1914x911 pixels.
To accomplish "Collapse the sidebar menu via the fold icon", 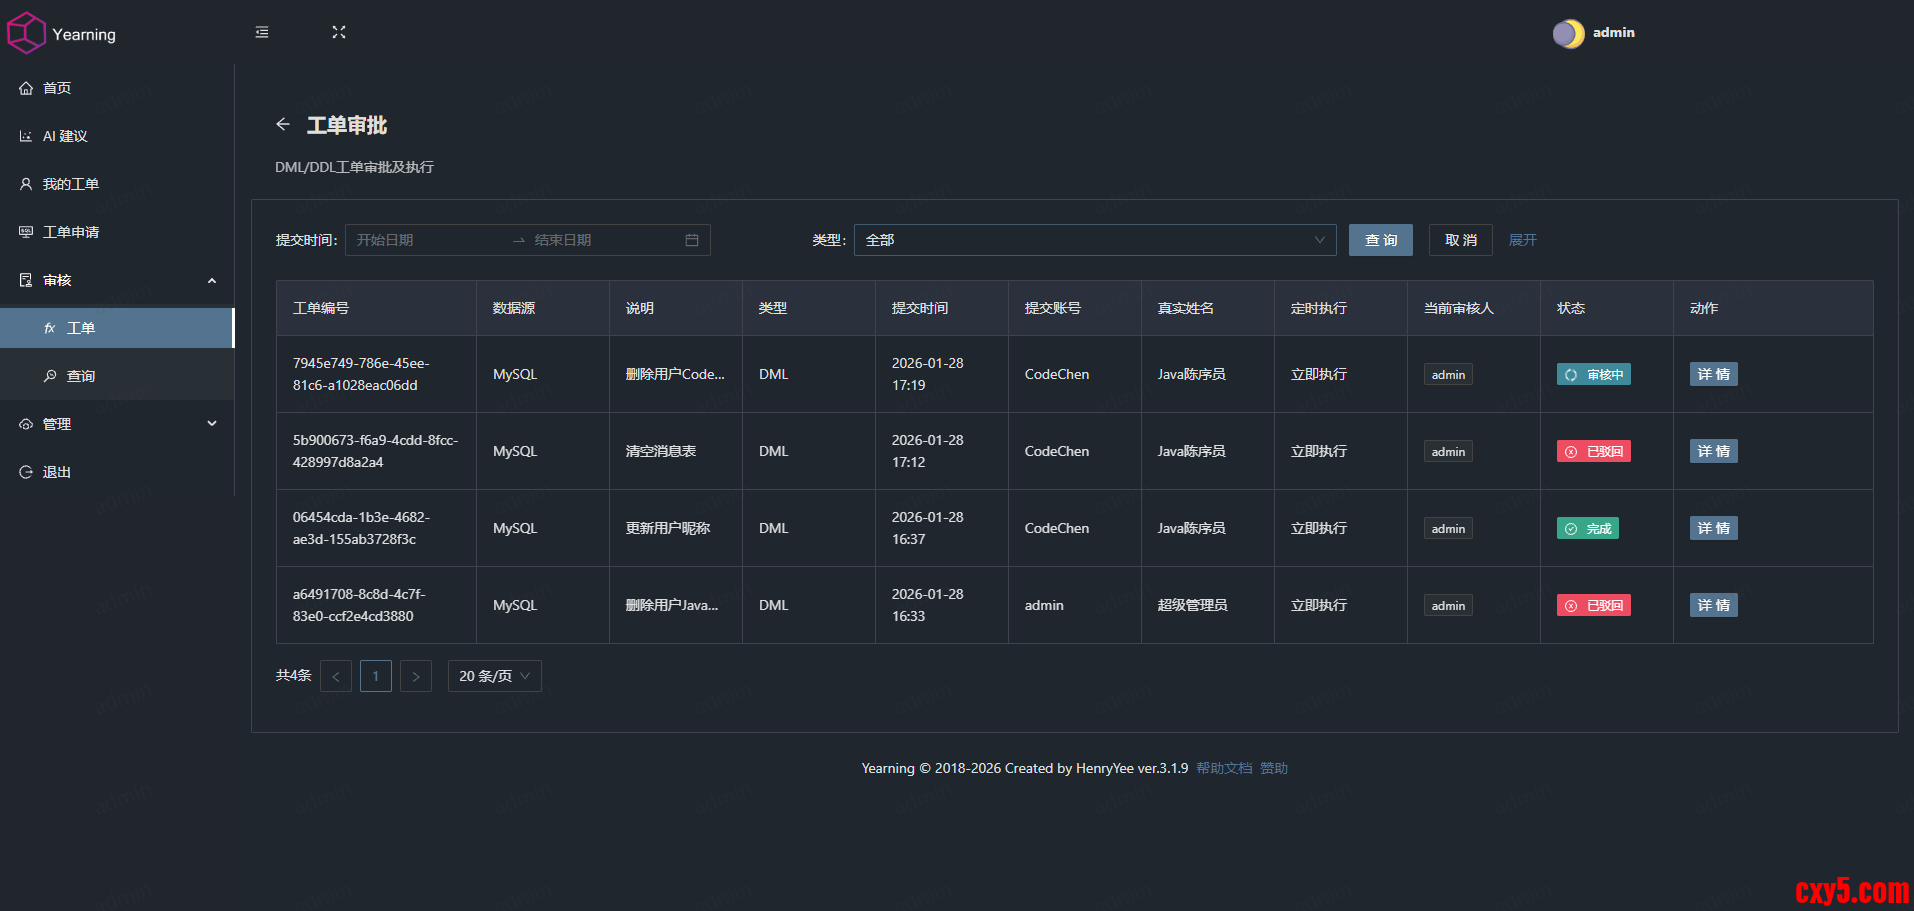I will tap(262, 32).
